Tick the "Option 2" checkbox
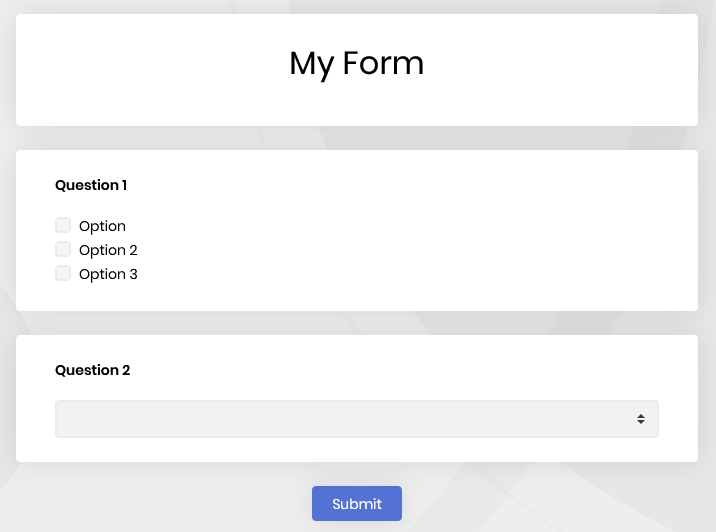716x532 pixels. click(x=63, y=249)
